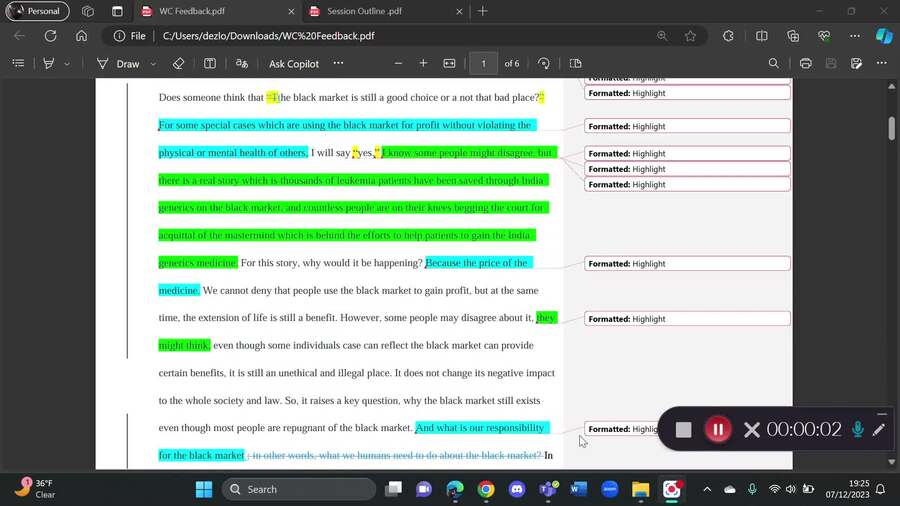This screenshot has width=900, height=506.
Task: Toggle the Draw tool on
Action: (x=119, y=63)
